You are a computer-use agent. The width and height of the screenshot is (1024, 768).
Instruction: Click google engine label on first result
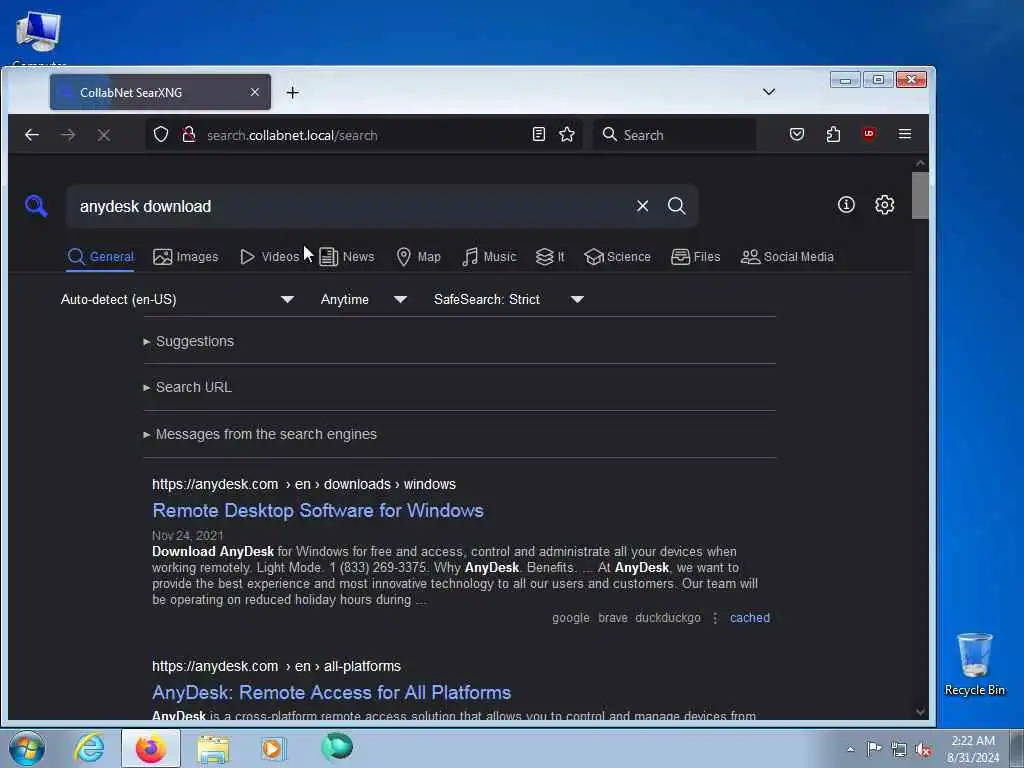click(x=571, y=618)
